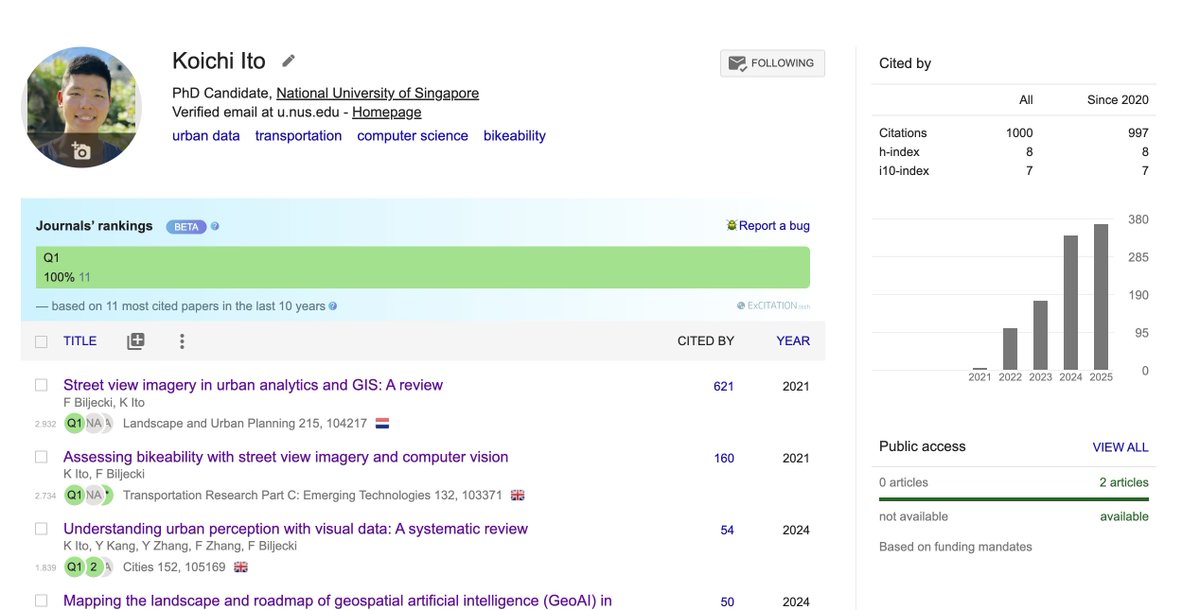Image resolution: width=1200 pixels, height=610 pixels.
Task: Click UK flag icon next to Cities 152
Action: click(x=241, y=567)
